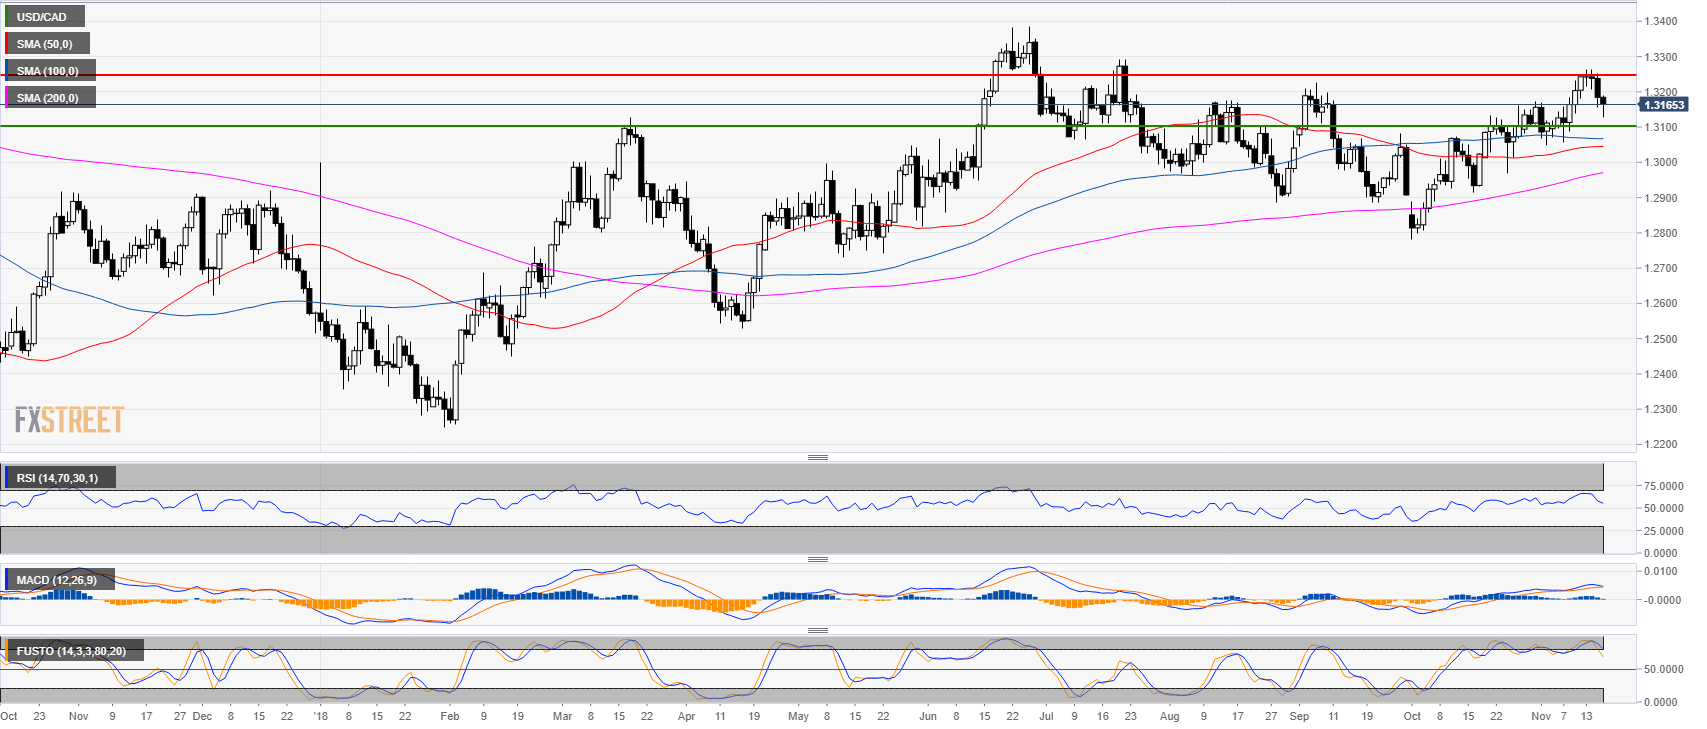Click the FXStreet watermark logo
This screenshot has height=729, width=1707.
(69, 420)
